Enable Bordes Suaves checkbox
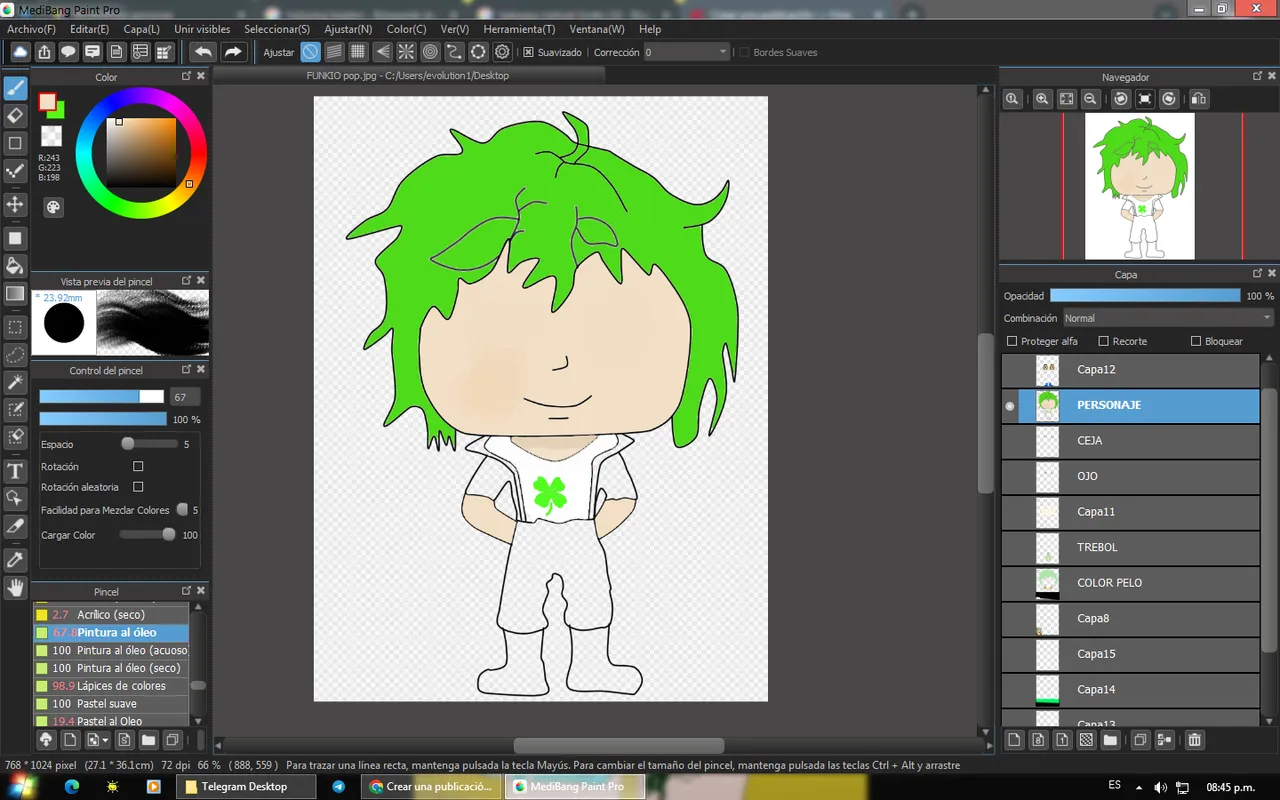 click(744, 52)
